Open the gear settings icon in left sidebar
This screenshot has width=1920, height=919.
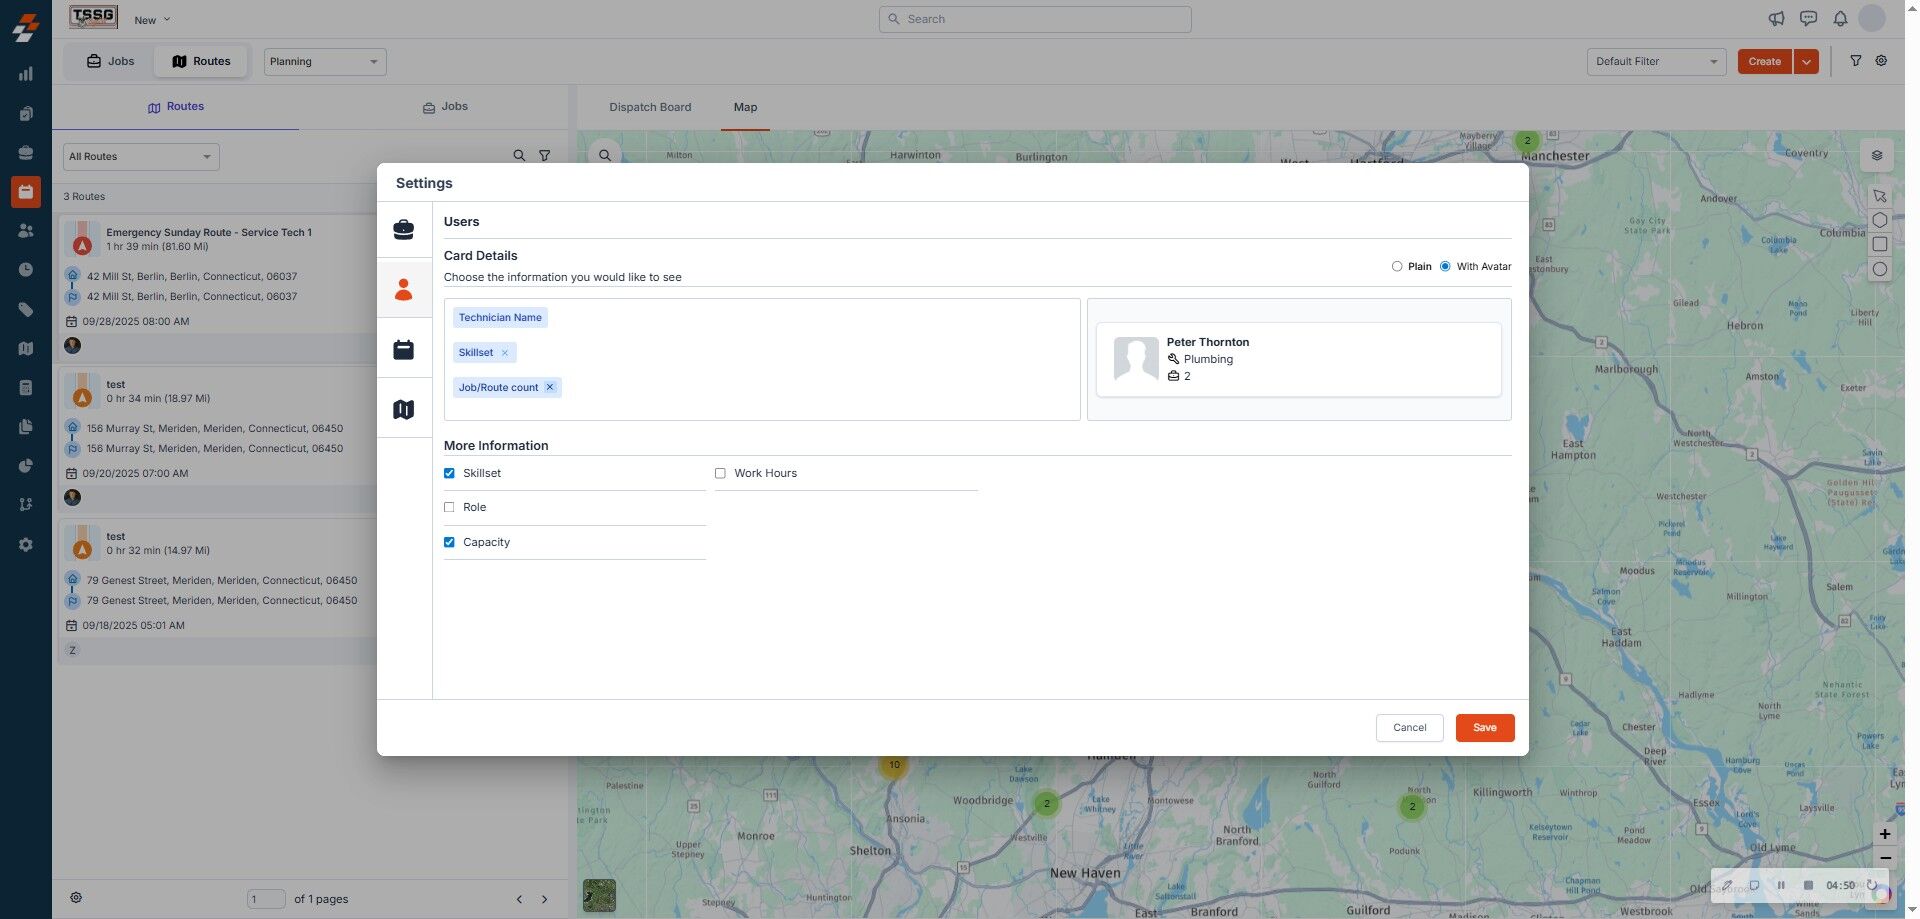tap(26, 545)
